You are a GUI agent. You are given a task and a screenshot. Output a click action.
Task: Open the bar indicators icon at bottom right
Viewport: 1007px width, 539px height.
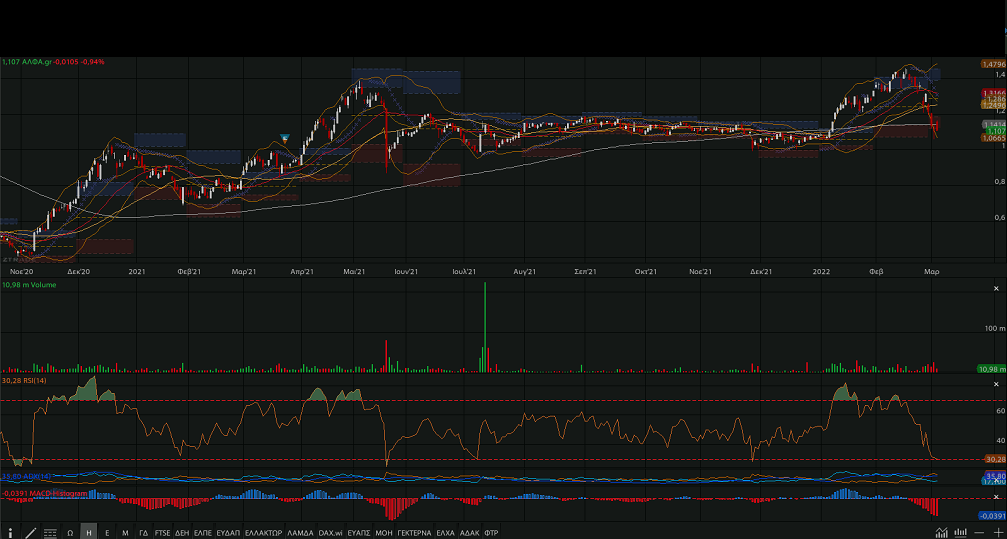(x=959, y=533)
